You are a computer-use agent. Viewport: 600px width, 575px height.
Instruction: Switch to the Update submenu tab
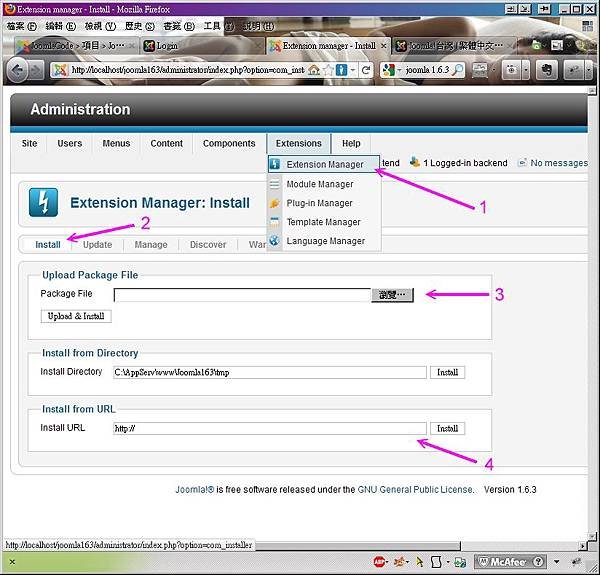tap(98, 244)
